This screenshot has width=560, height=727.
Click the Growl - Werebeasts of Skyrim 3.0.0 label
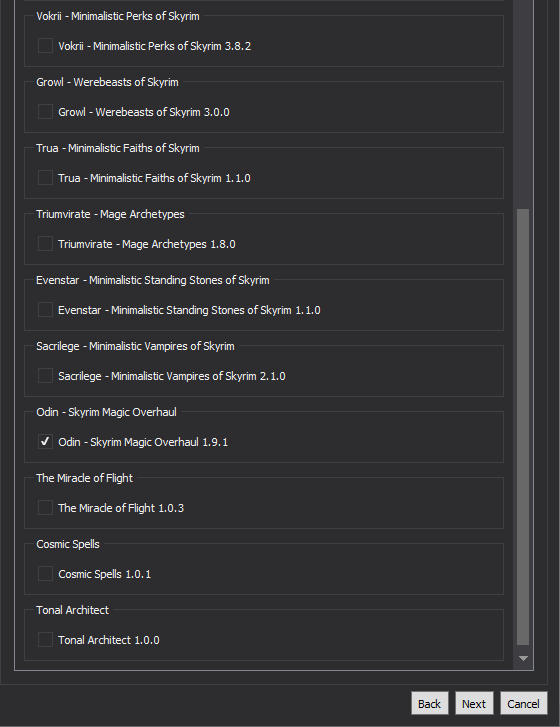(x=144, y=112)
